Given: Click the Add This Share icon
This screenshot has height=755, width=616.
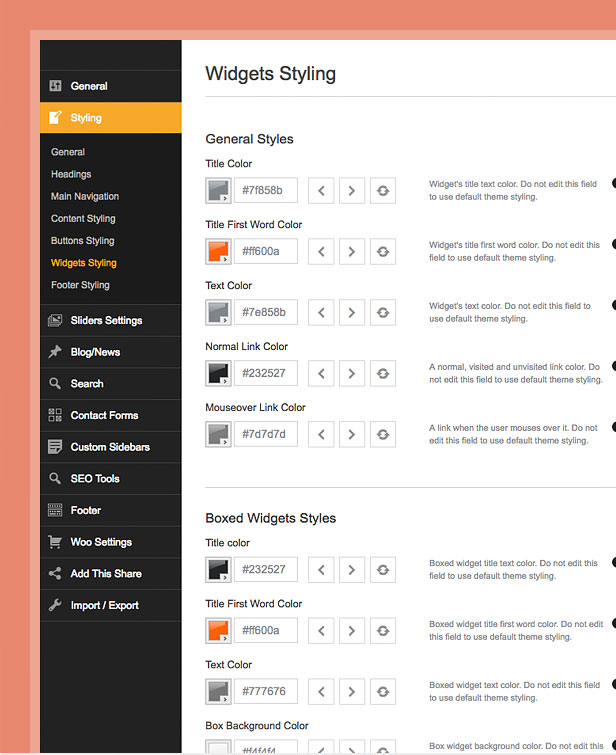Looking at the screenshot, I should click(56, 573).
